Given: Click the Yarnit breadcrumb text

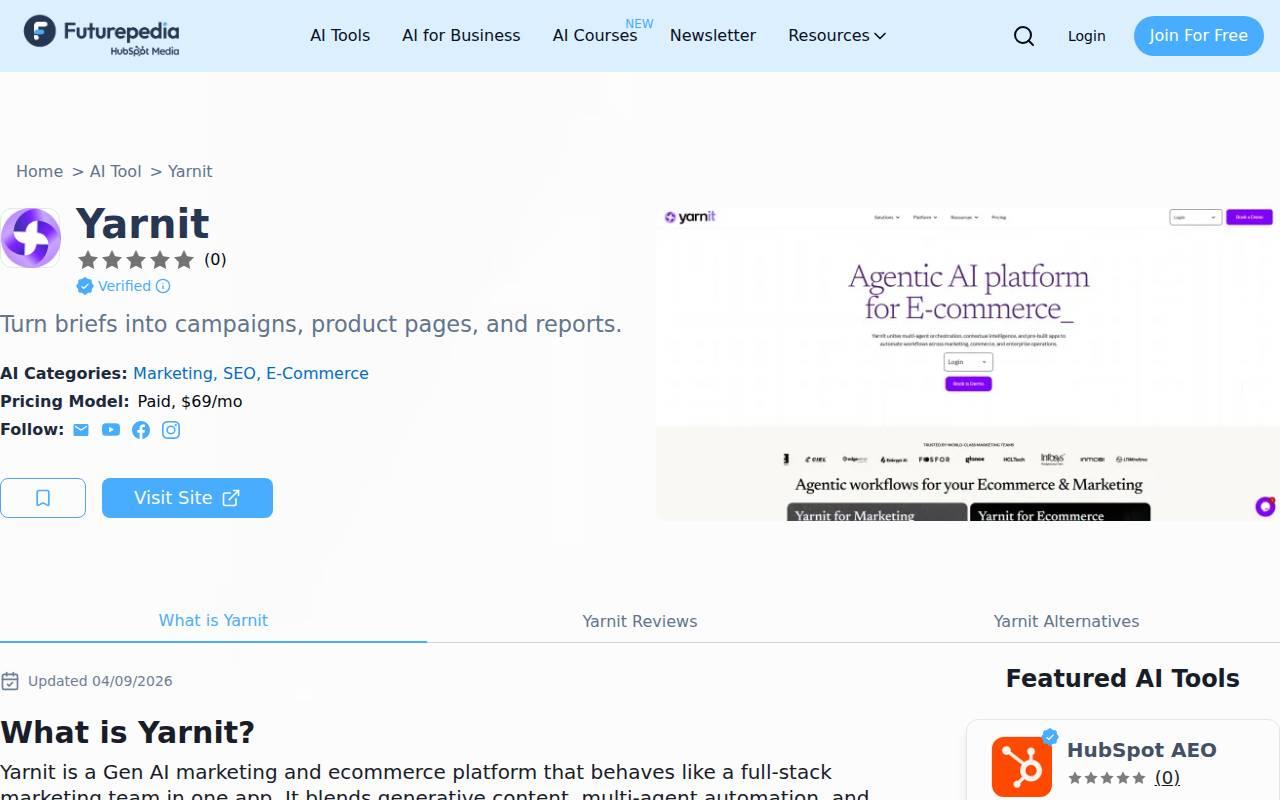Looking at the screenshot, I should [190, 171].
